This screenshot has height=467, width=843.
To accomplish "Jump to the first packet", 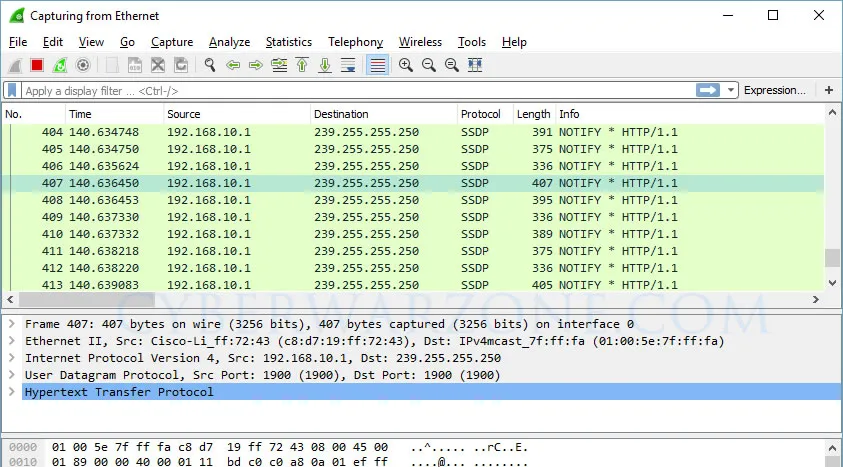I will [302, 65].
